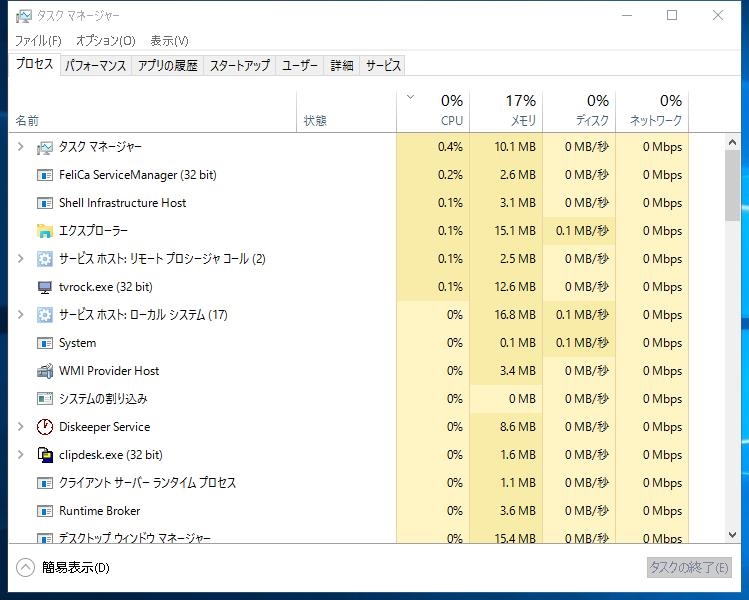Sort by the 状態 column header
The image size is (749, 600).
pyautogui.click(x=346, y=111)
